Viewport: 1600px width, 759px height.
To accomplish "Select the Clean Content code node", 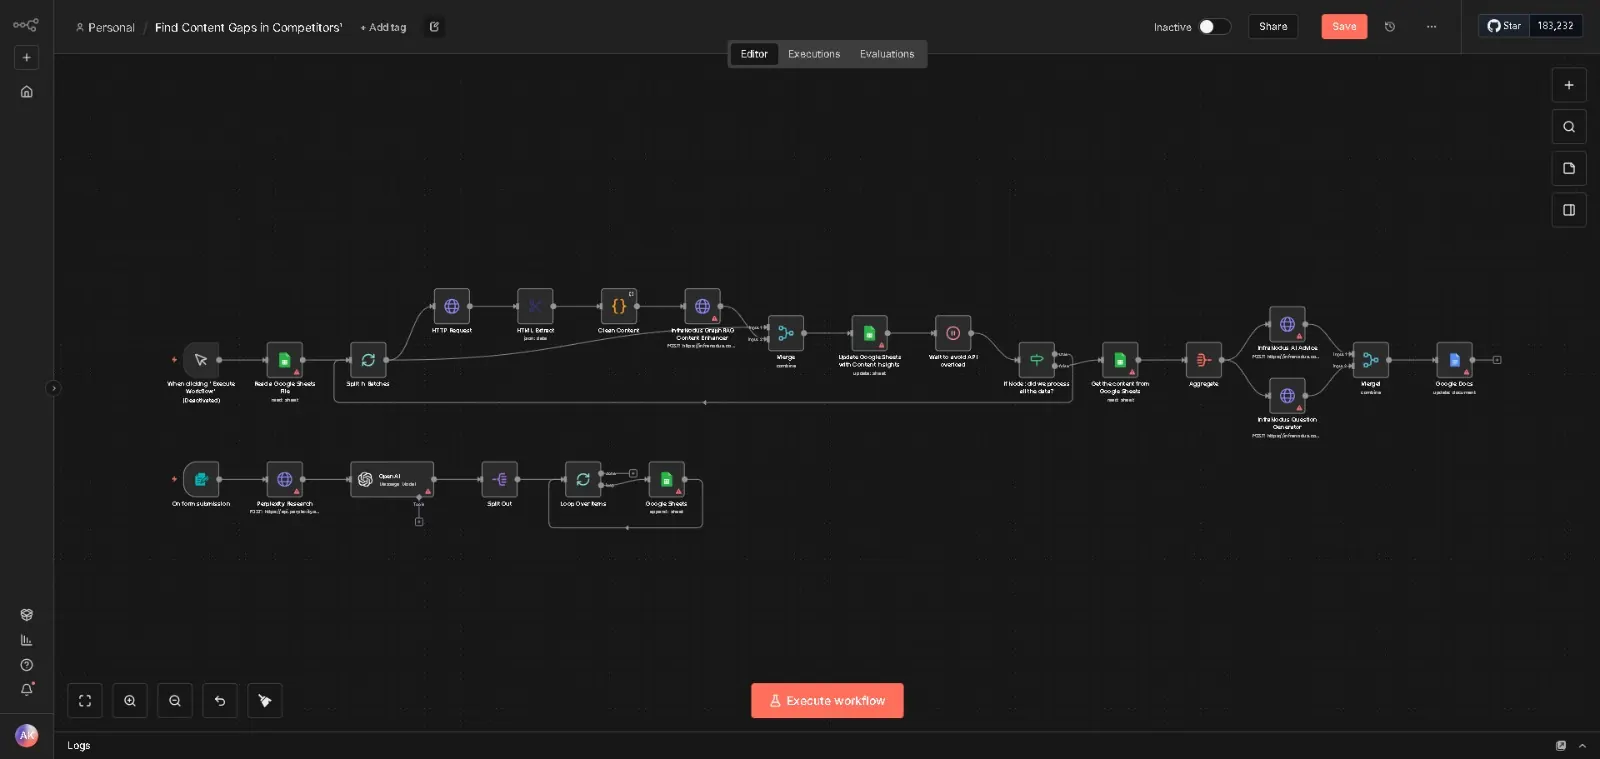I will pyautogui.click(x=618, y=306).
